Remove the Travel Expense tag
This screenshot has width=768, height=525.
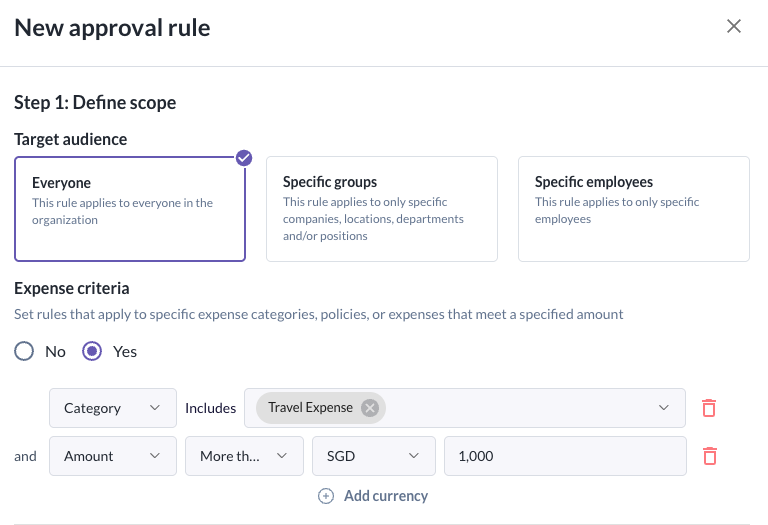[370, 408]
